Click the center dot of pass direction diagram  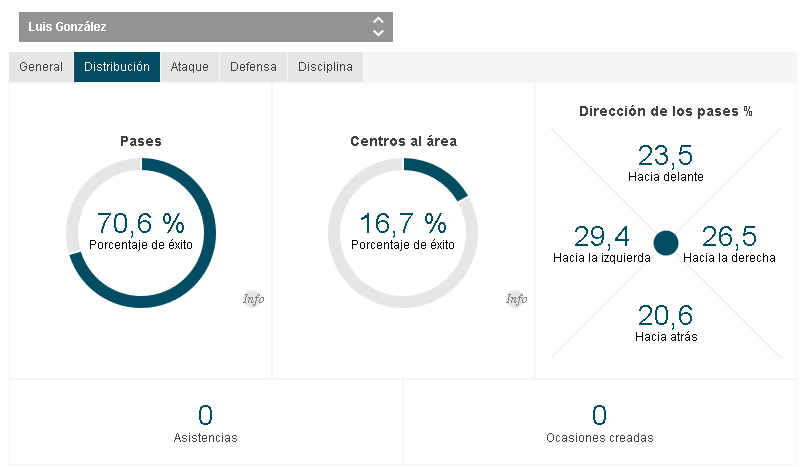(x=666, y=243)
